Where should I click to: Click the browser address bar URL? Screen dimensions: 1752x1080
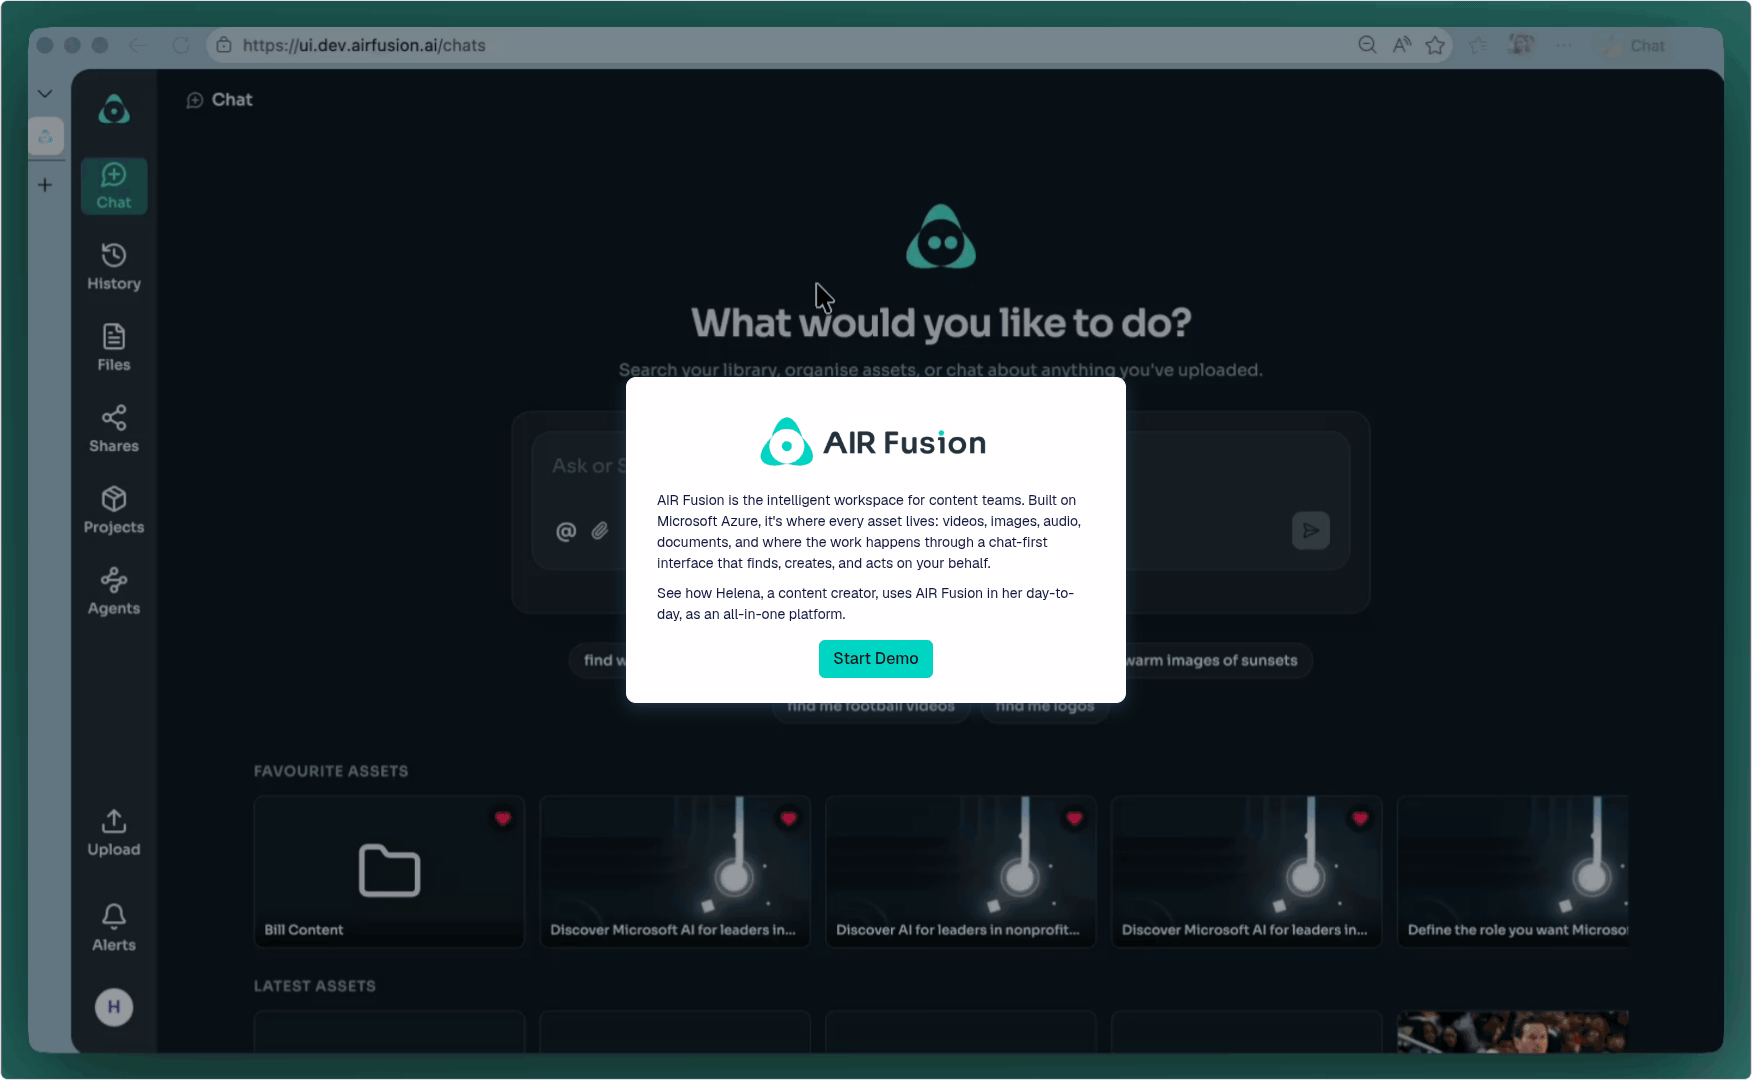point(364,45)
